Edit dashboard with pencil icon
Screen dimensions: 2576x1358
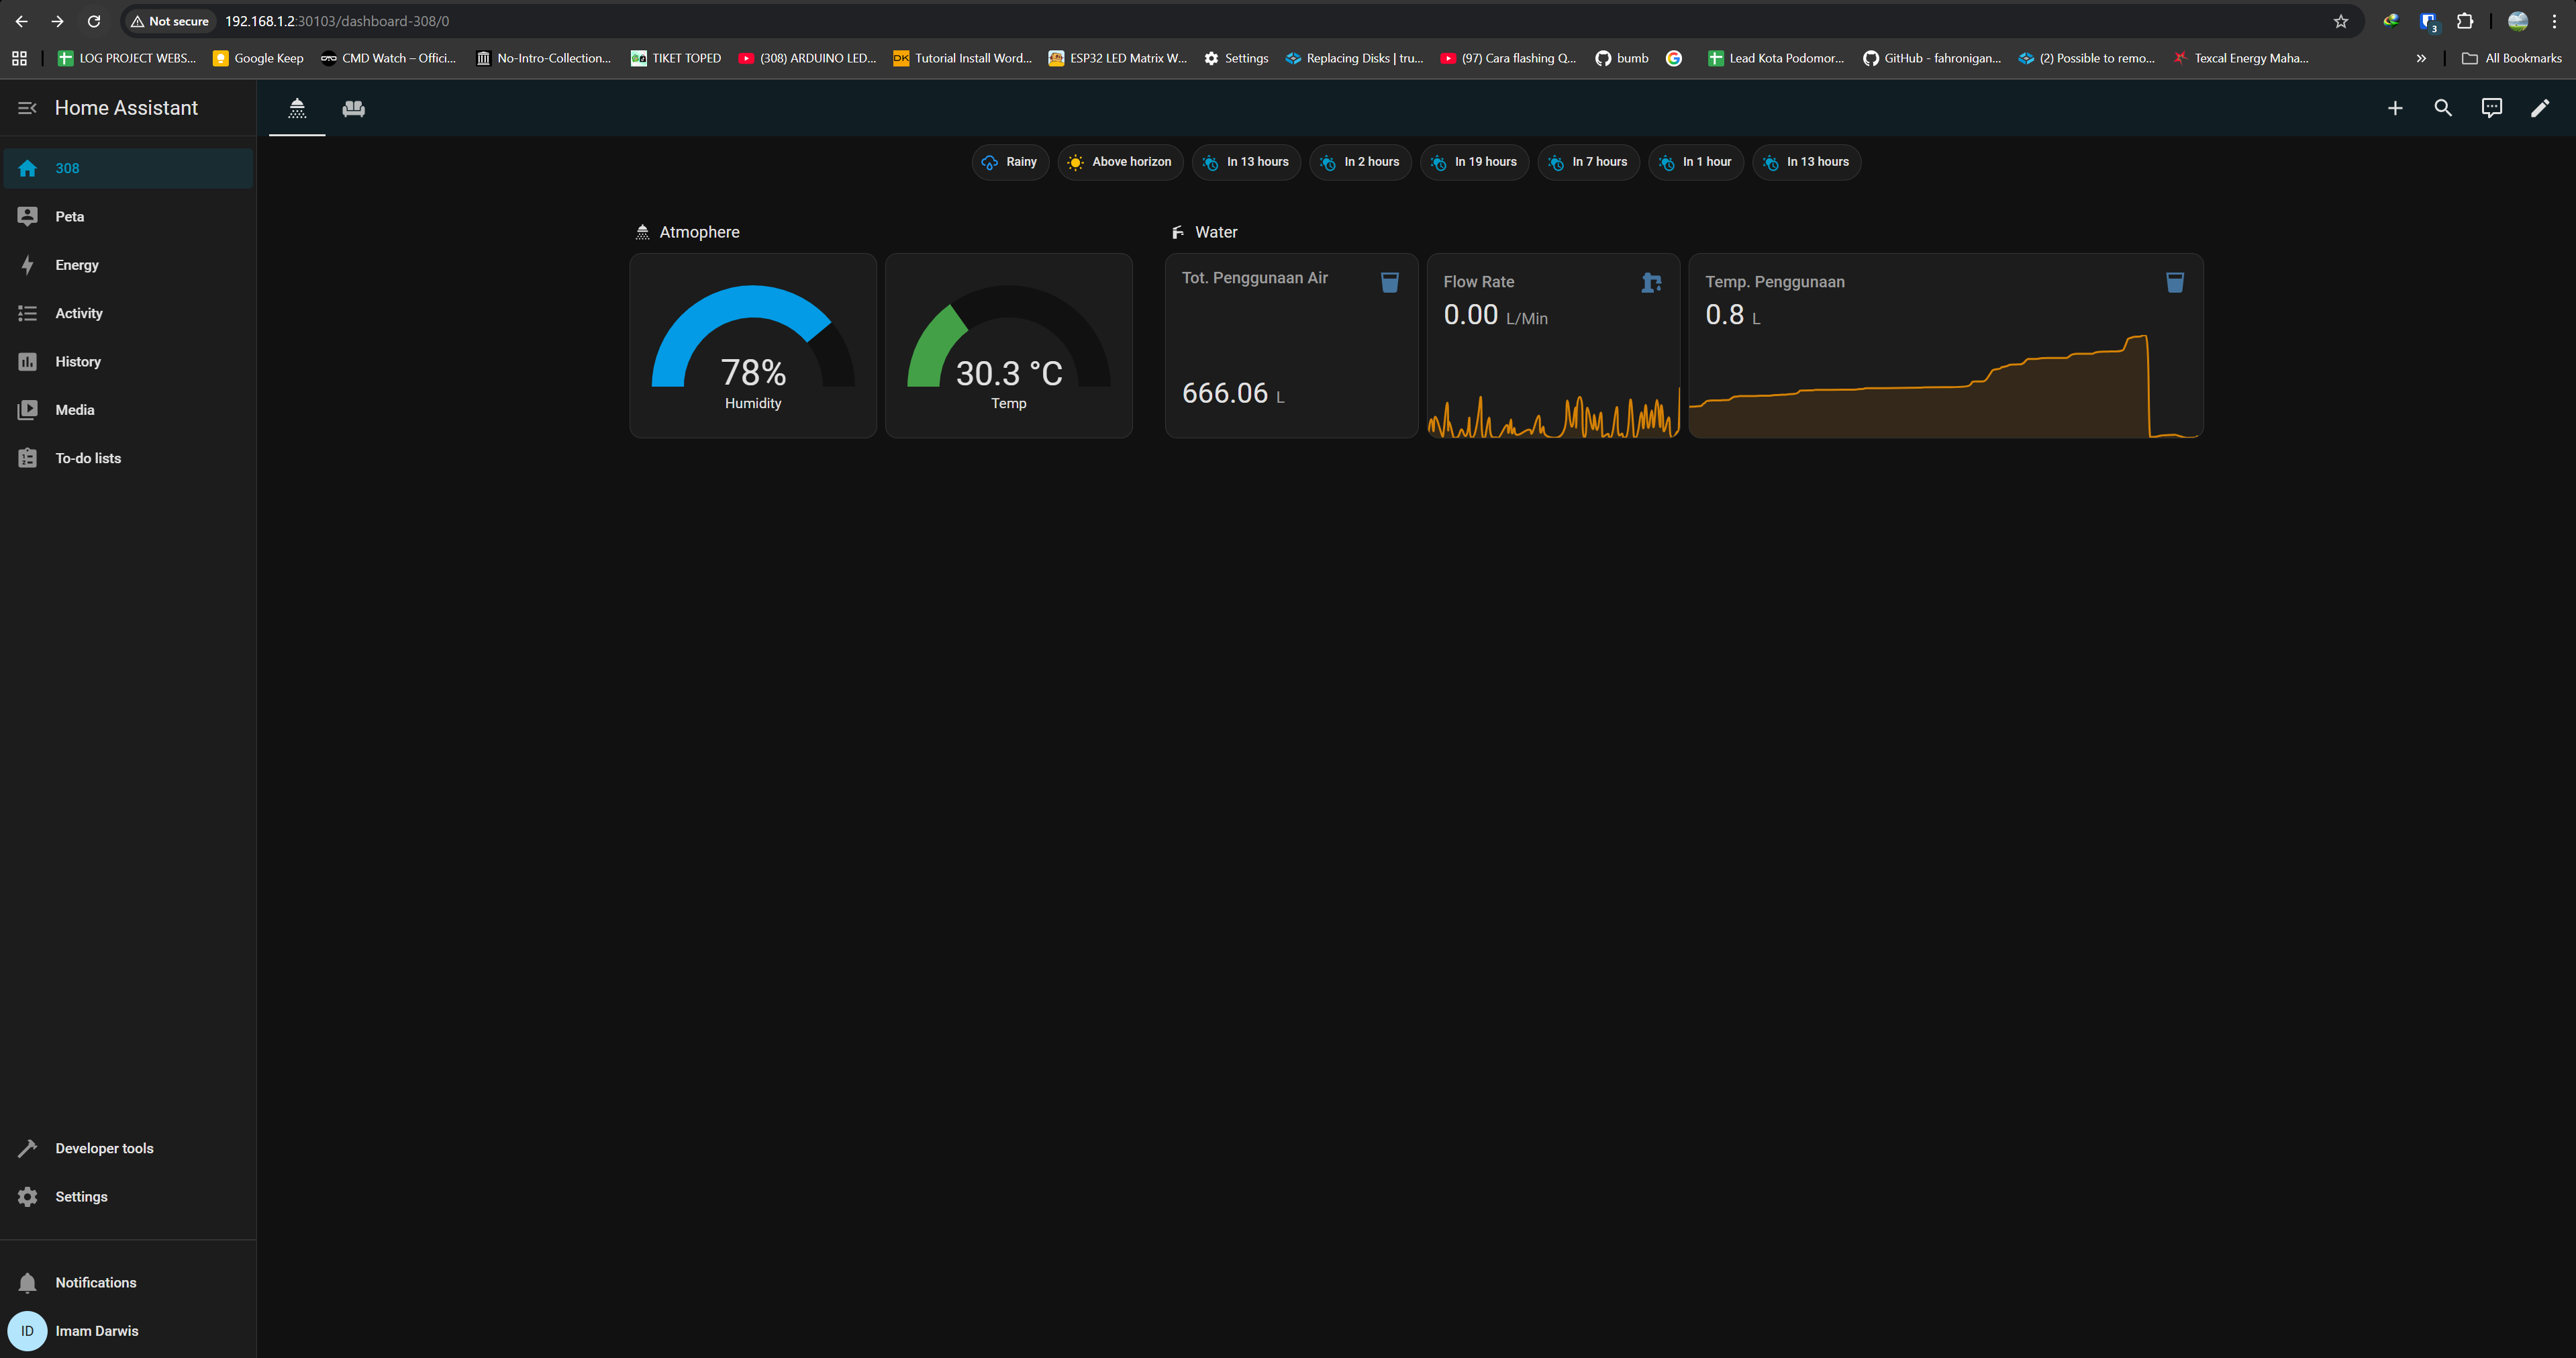click(2539, 108)
